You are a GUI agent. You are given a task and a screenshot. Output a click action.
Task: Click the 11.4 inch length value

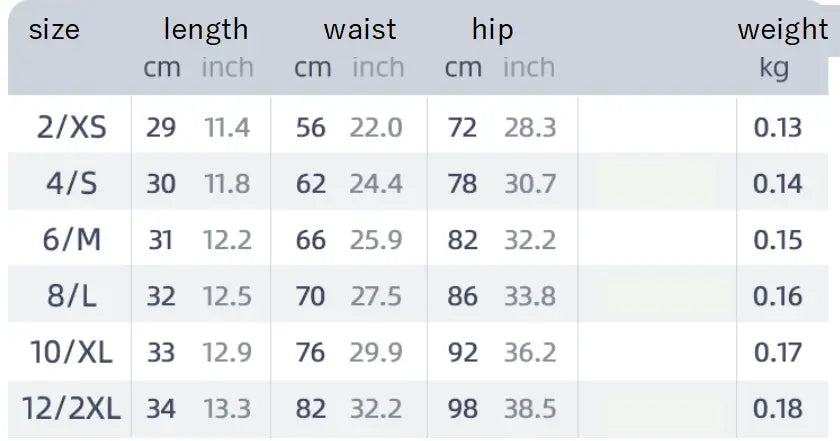click(x=227, y=128)
